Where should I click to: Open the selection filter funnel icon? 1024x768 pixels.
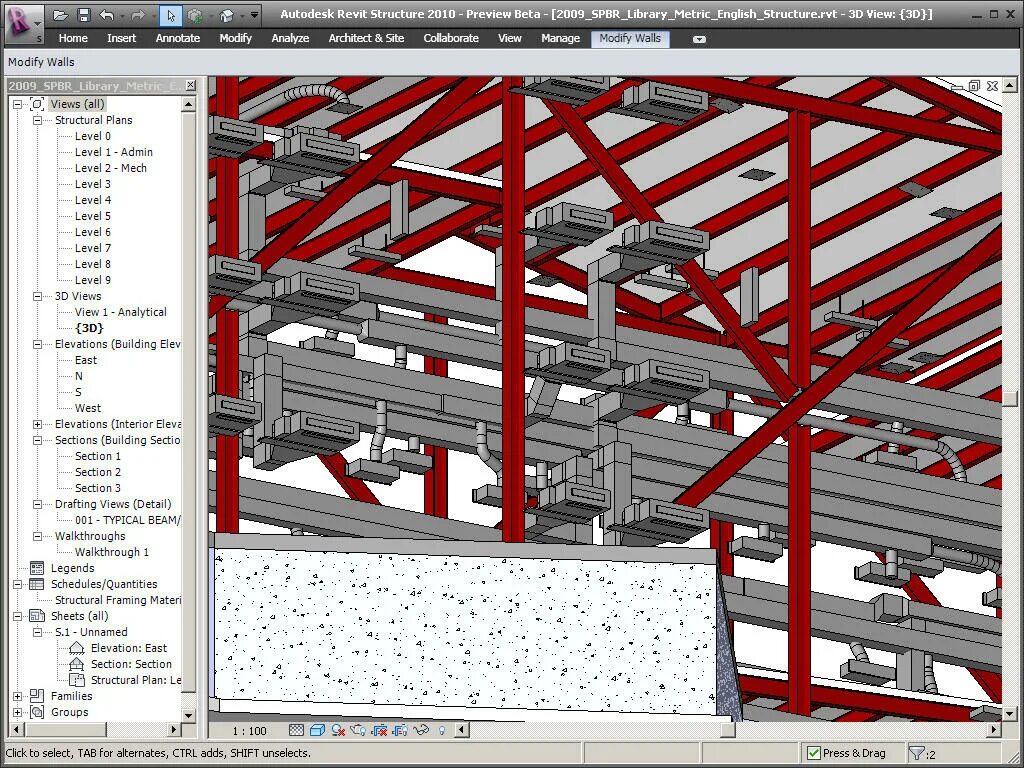coord(915,753)
